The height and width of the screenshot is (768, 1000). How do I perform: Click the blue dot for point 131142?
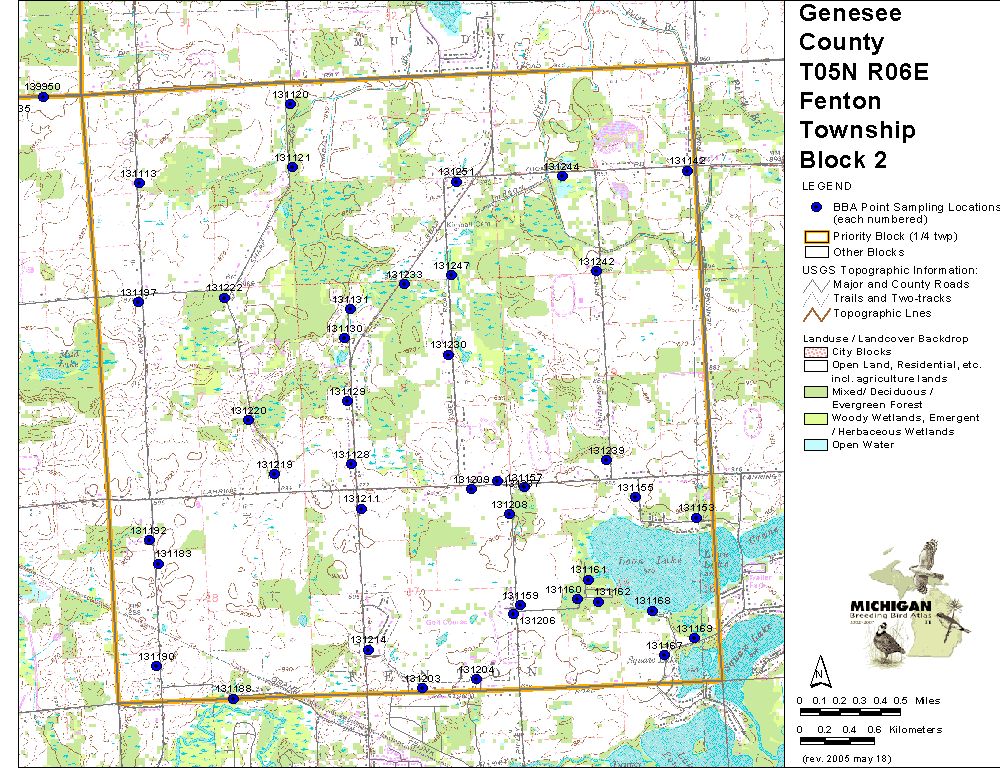687,171
